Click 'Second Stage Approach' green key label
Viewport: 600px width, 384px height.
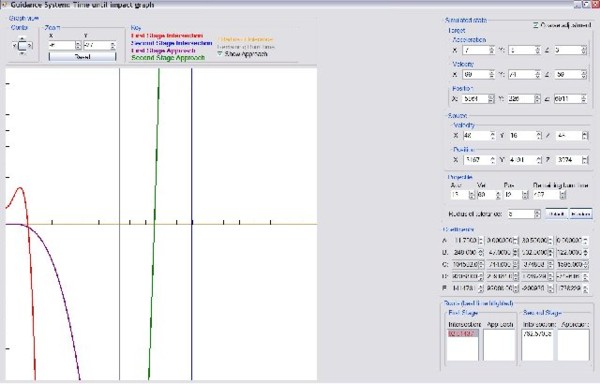tap(168, 58)
